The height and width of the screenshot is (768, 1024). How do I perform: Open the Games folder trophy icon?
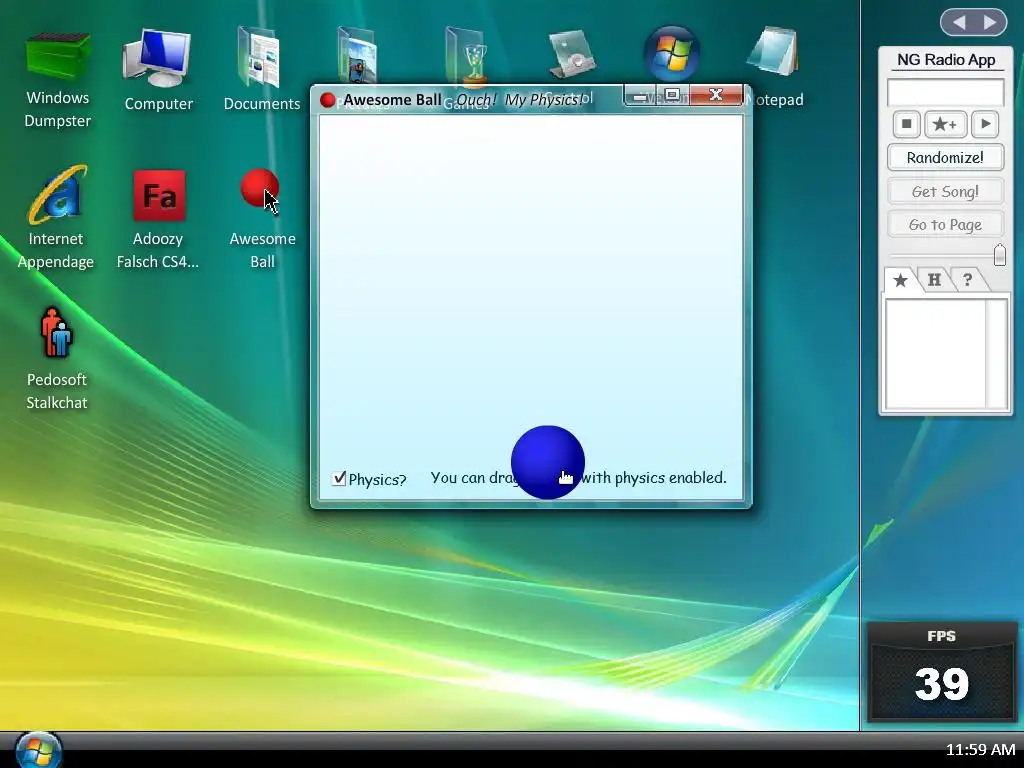[x=468, y=55]
